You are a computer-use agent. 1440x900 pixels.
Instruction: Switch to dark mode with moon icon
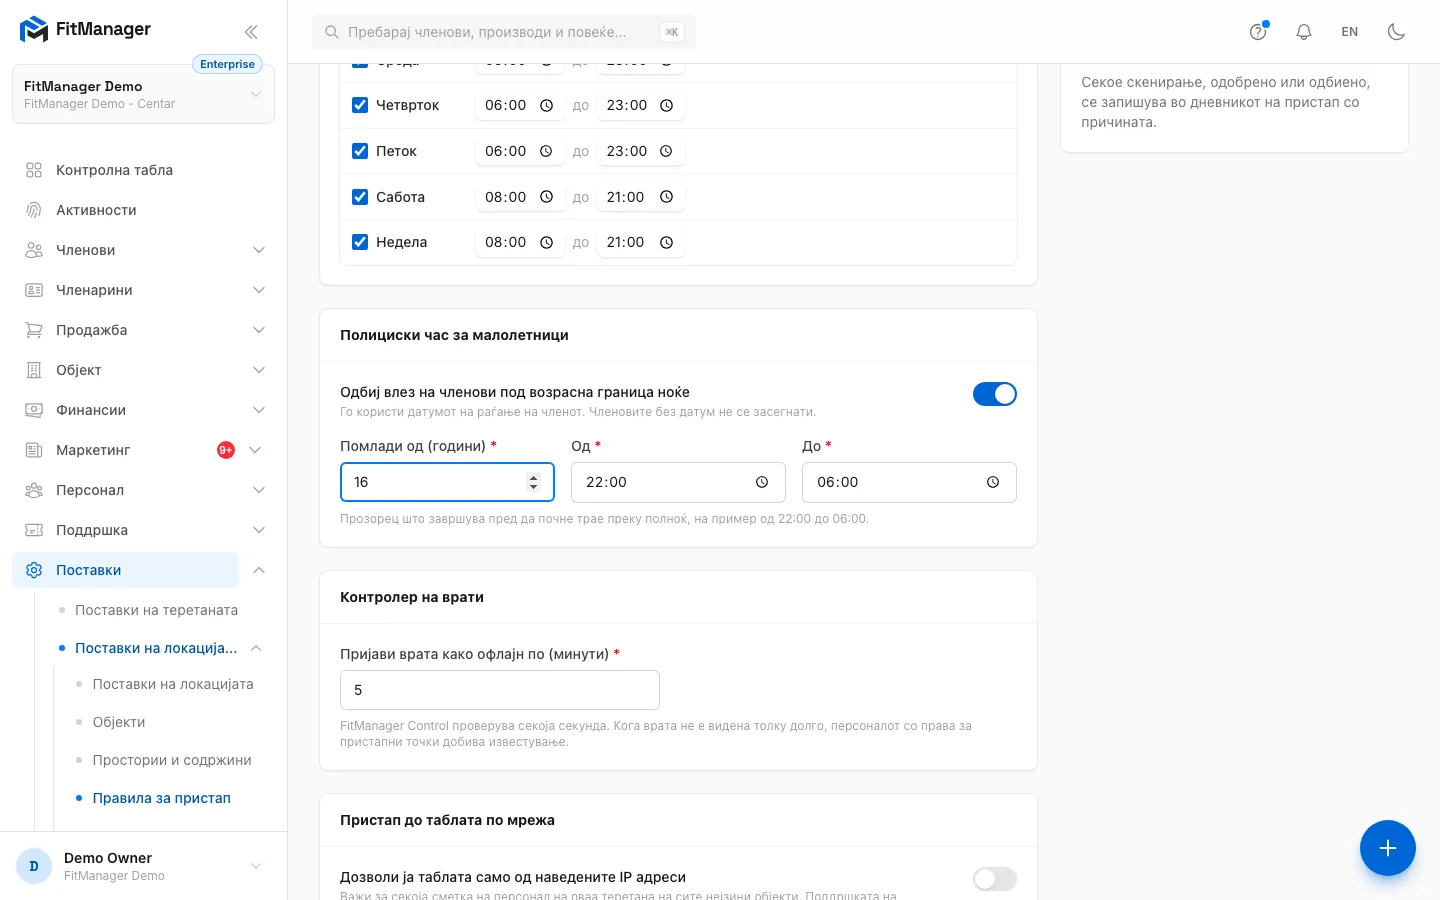point(1397,32)
